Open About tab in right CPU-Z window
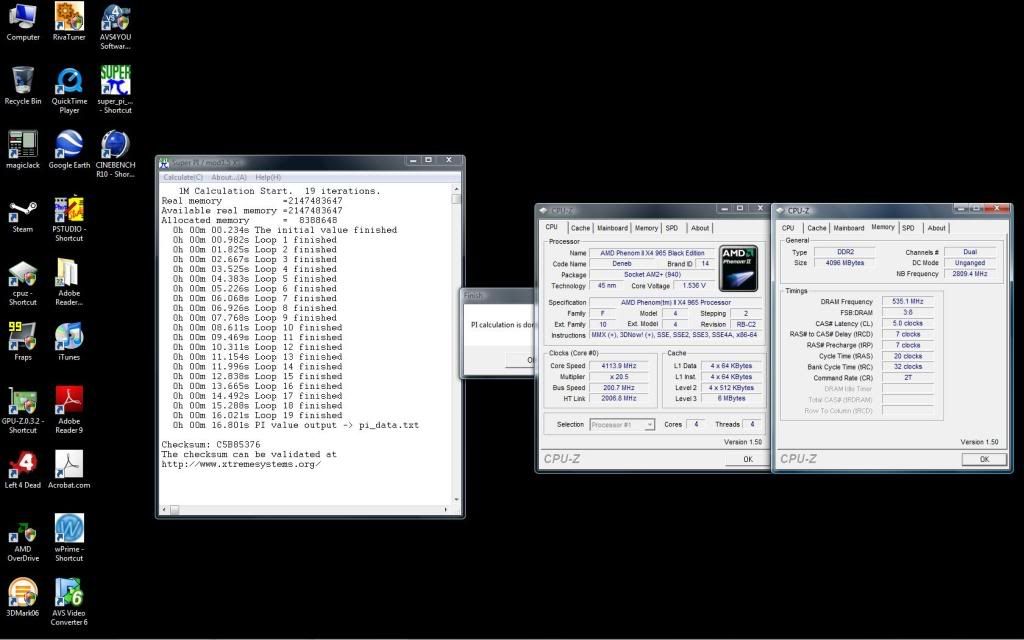The image size is (1024, 640). (936, 228)
